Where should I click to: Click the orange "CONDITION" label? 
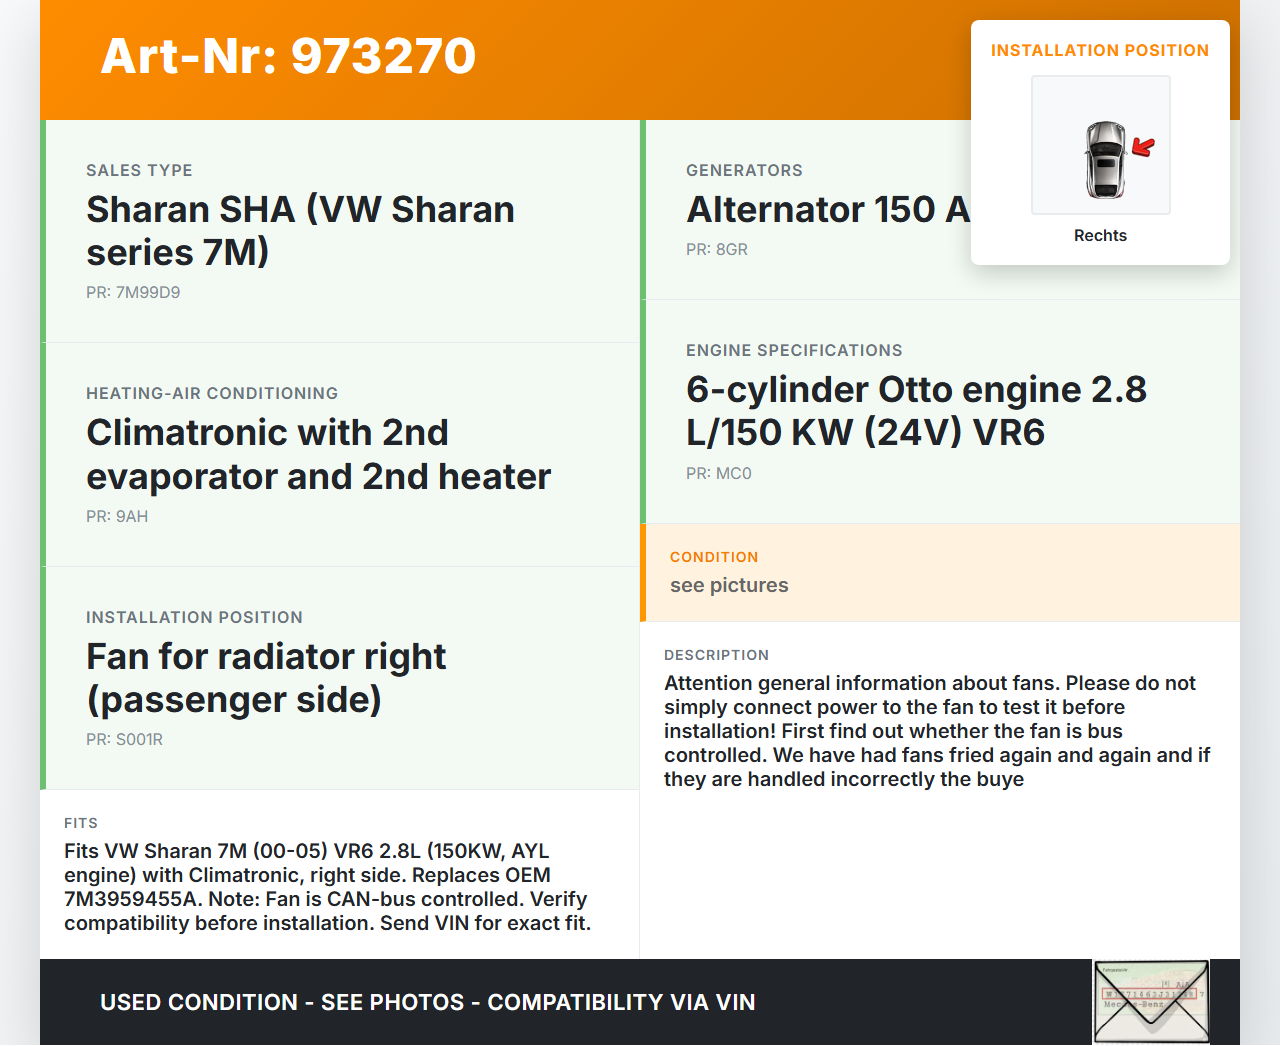tap(714, 557)
